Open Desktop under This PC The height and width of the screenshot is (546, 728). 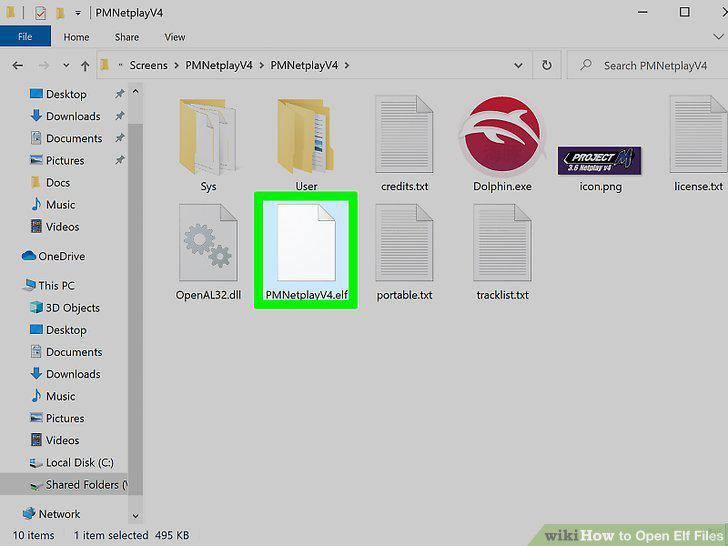click(x=66, y=330)
